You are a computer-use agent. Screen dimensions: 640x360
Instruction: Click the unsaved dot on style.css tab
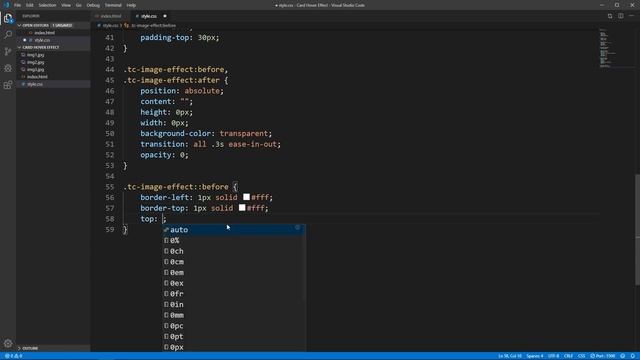tap(165, 16)
